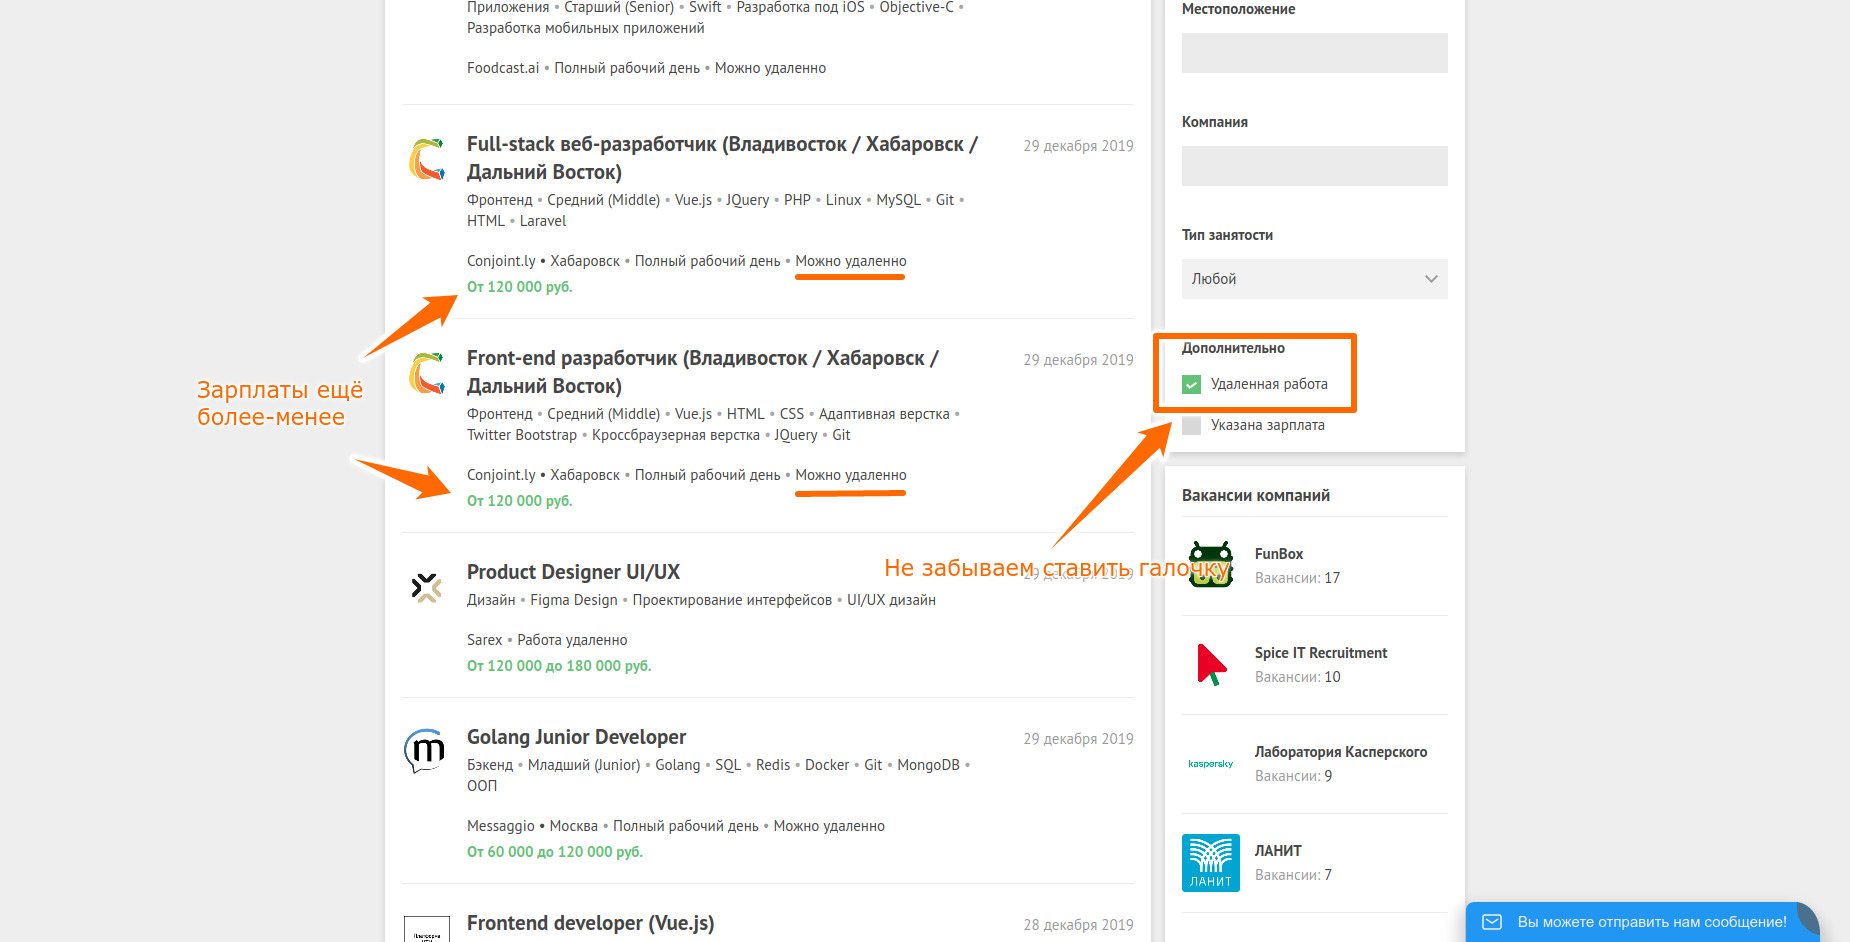Open Spice IT Recruitment logo
The image size is (1850, 942).
point(1211,664)
